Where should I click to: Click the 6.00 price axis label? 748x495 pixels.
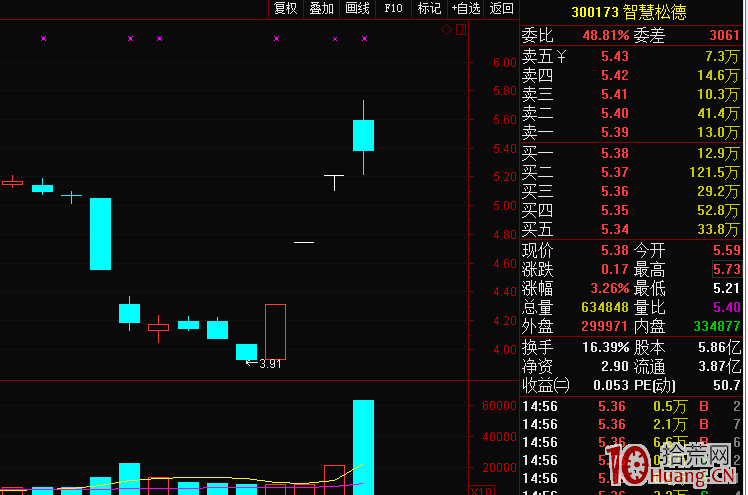tap(505, 63)
